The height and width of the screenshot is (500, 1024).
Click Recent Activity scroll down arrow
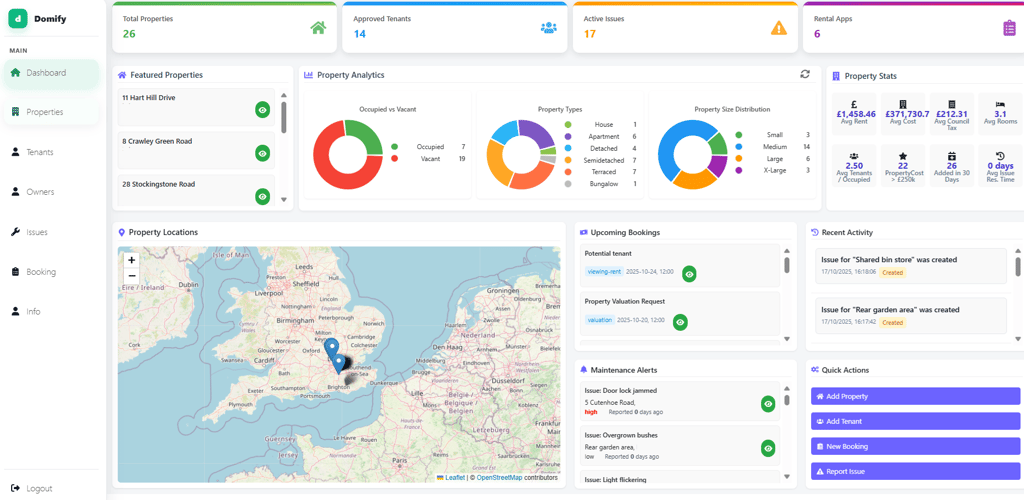coord(1017,339)
